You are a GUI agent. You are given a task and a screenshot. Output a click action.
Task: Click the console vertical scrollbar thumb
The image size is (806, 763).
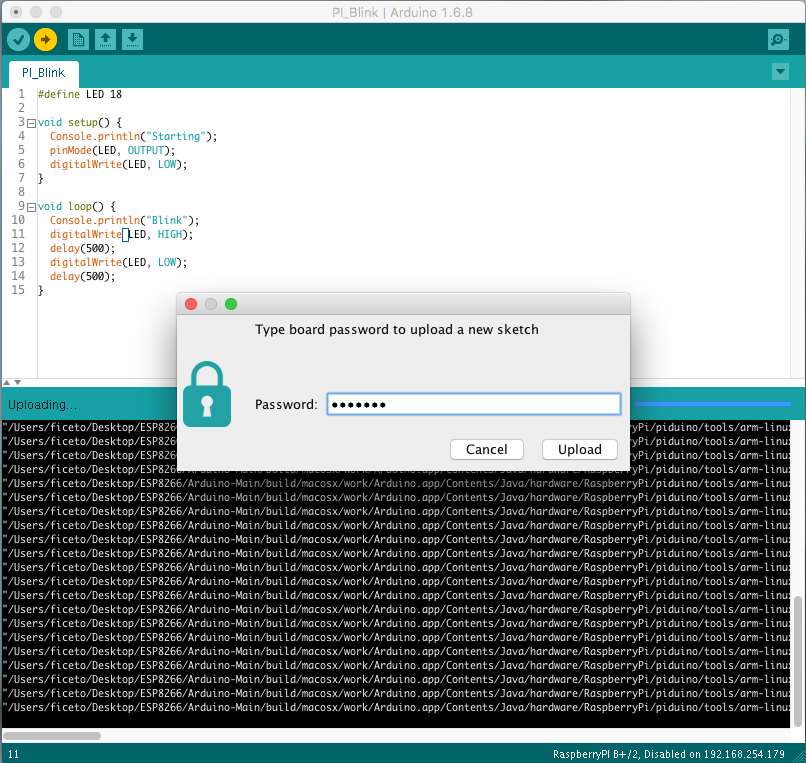797,661
